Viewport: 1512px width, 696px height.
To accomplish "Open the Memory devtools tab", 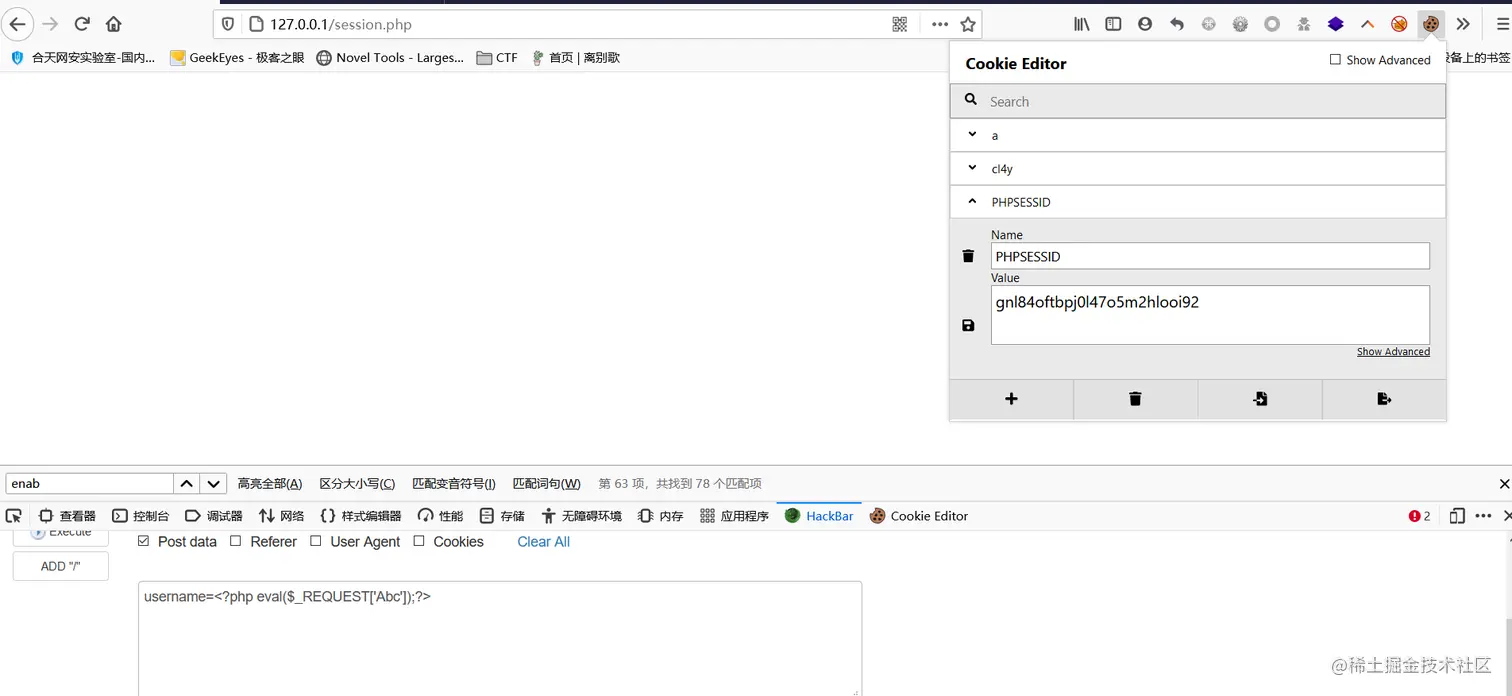I will click(661, 516).
